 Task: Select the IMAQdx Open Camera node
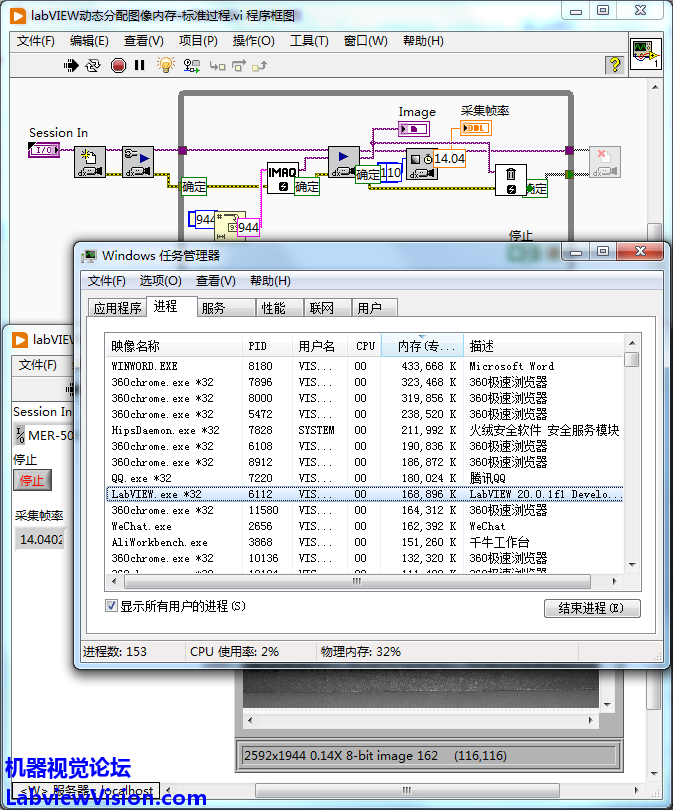pos(90,162)
